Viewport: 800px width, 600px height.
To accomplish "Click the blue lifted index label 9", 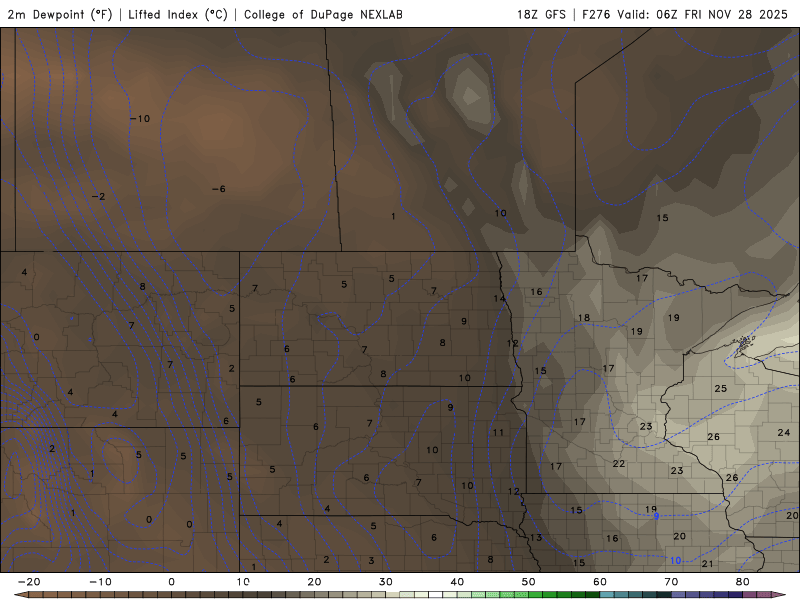I will coord(656,516).
